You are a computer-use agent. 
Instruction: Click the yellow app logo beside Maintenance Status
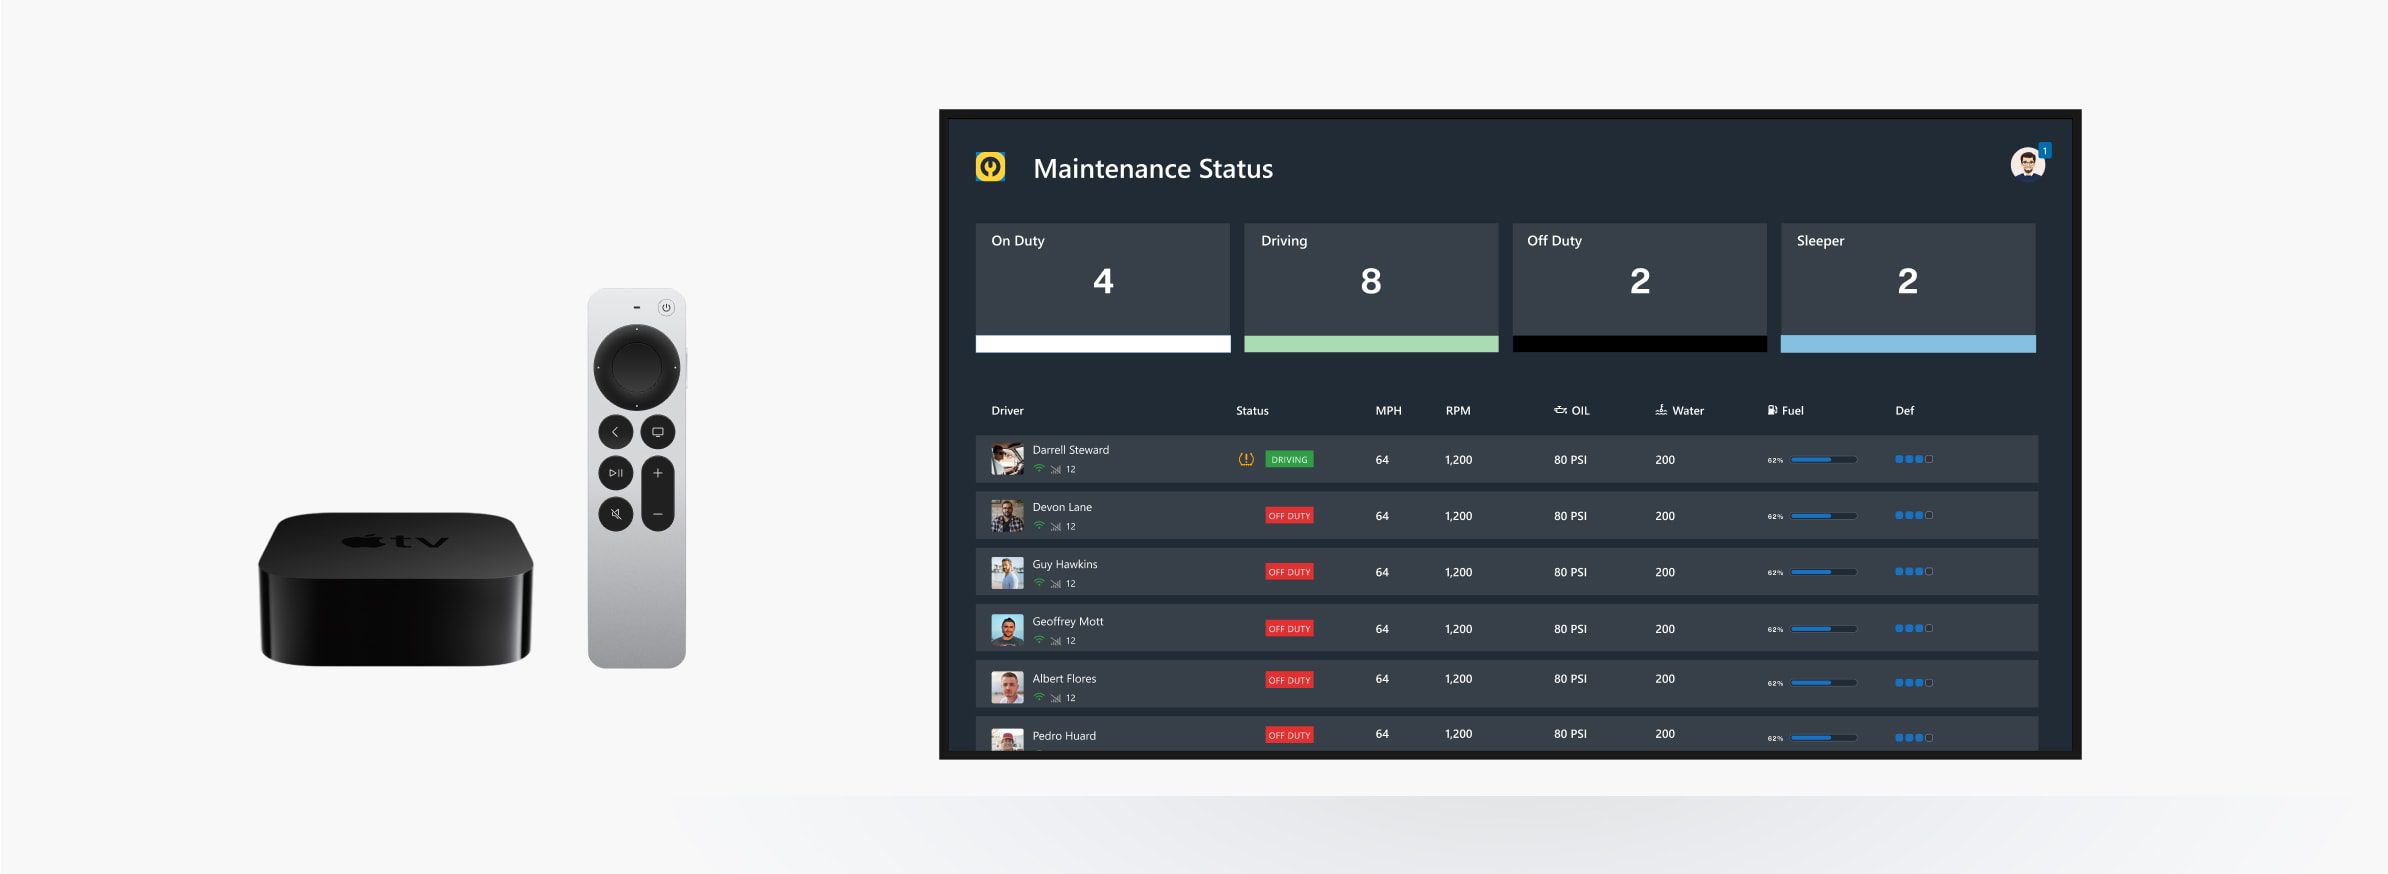click(x=990, y=167)
